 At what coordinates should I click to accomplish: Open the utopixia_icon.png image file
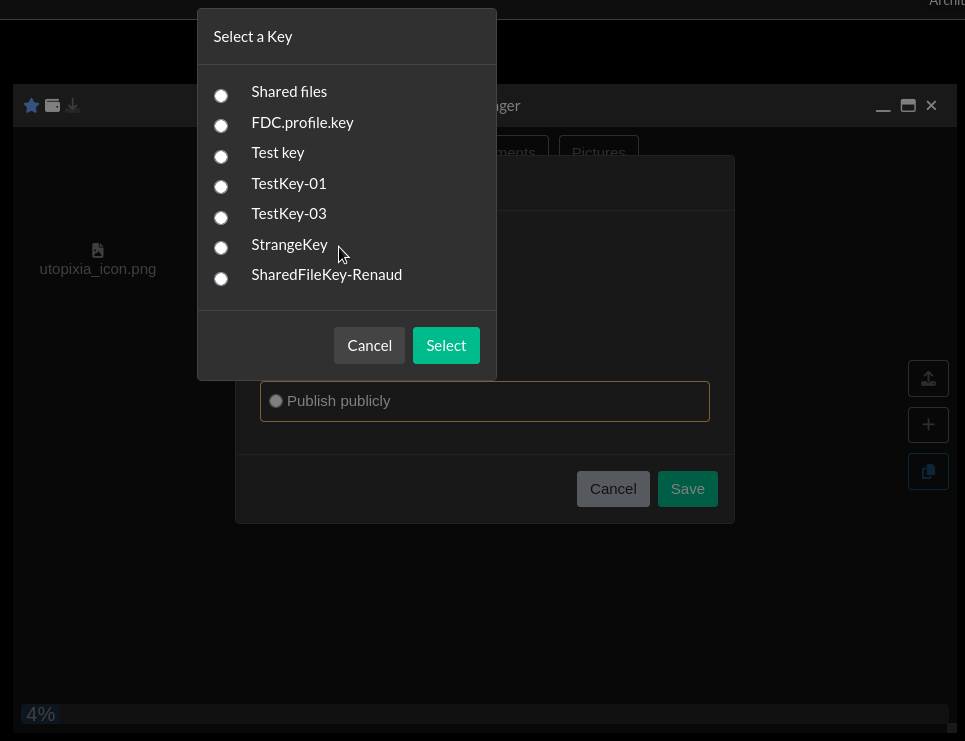[x=97, y=259]
